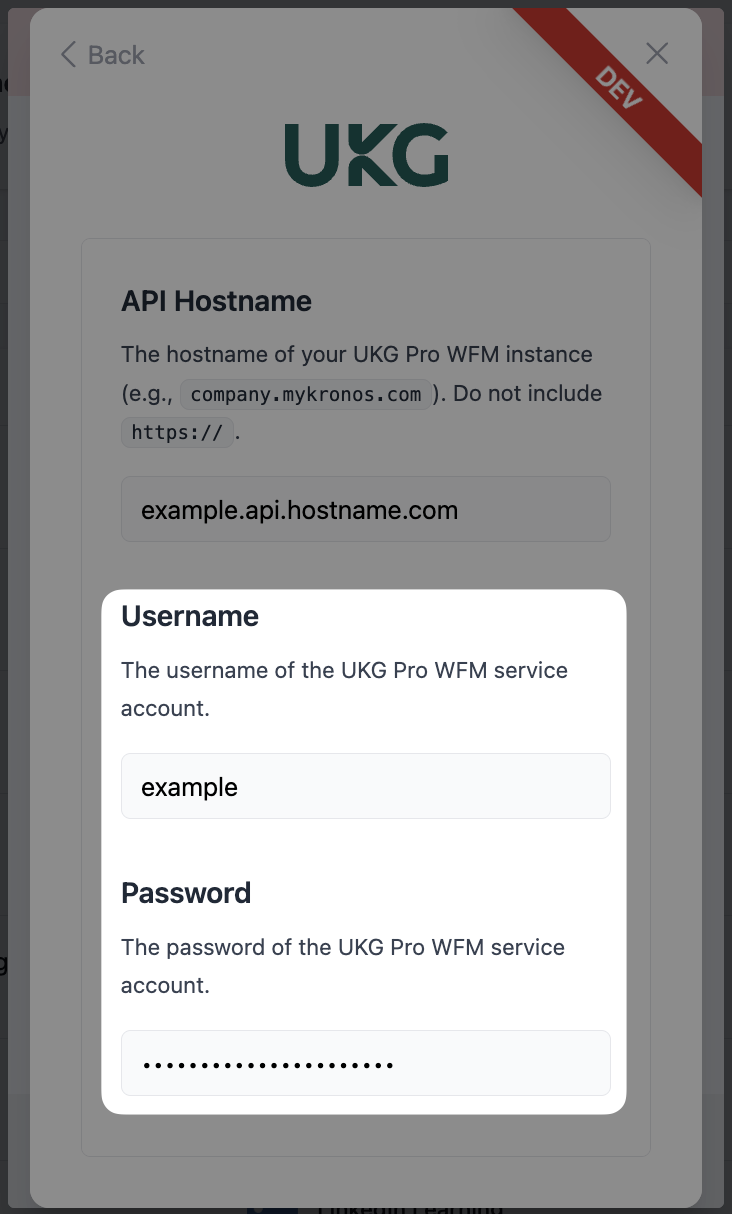Image resolution: width=732 pixels, height=1214 pixels.
Task: Click the LinkedIn Learning icon behind the dialog
Action: (272, 1208)
